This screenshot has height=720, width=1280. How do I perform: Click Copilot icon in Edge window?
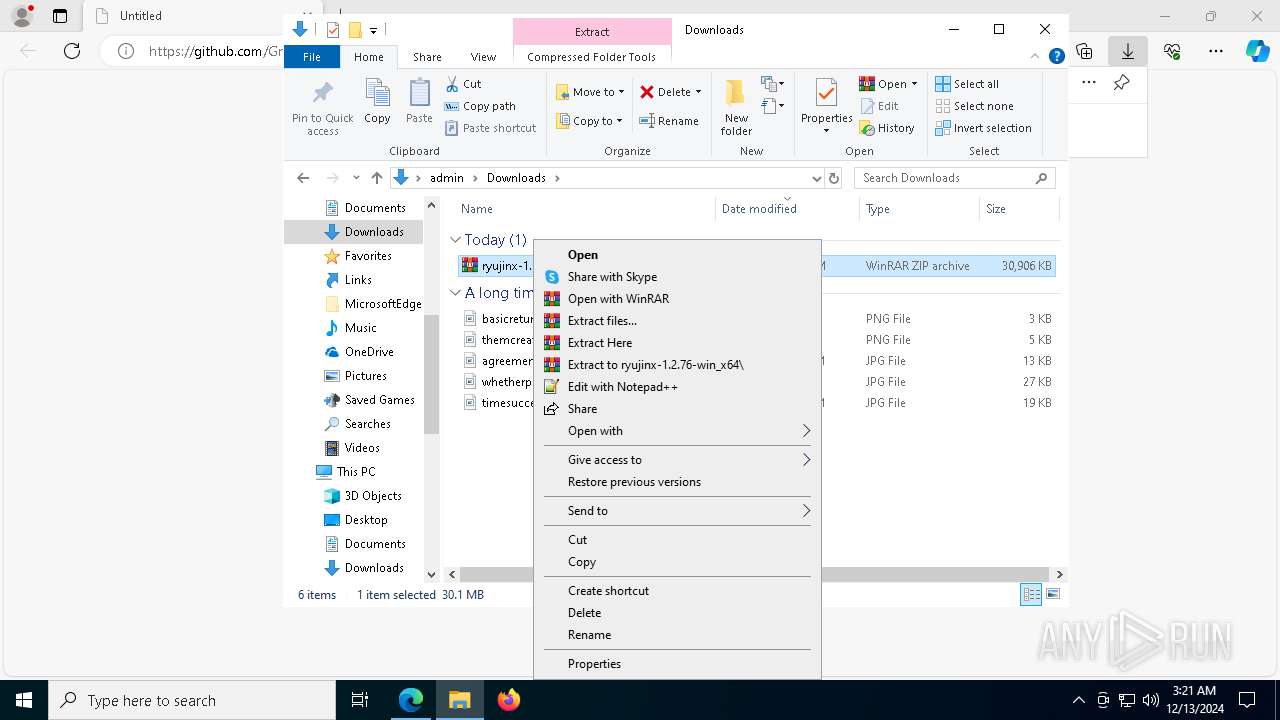click(1257, 51)
